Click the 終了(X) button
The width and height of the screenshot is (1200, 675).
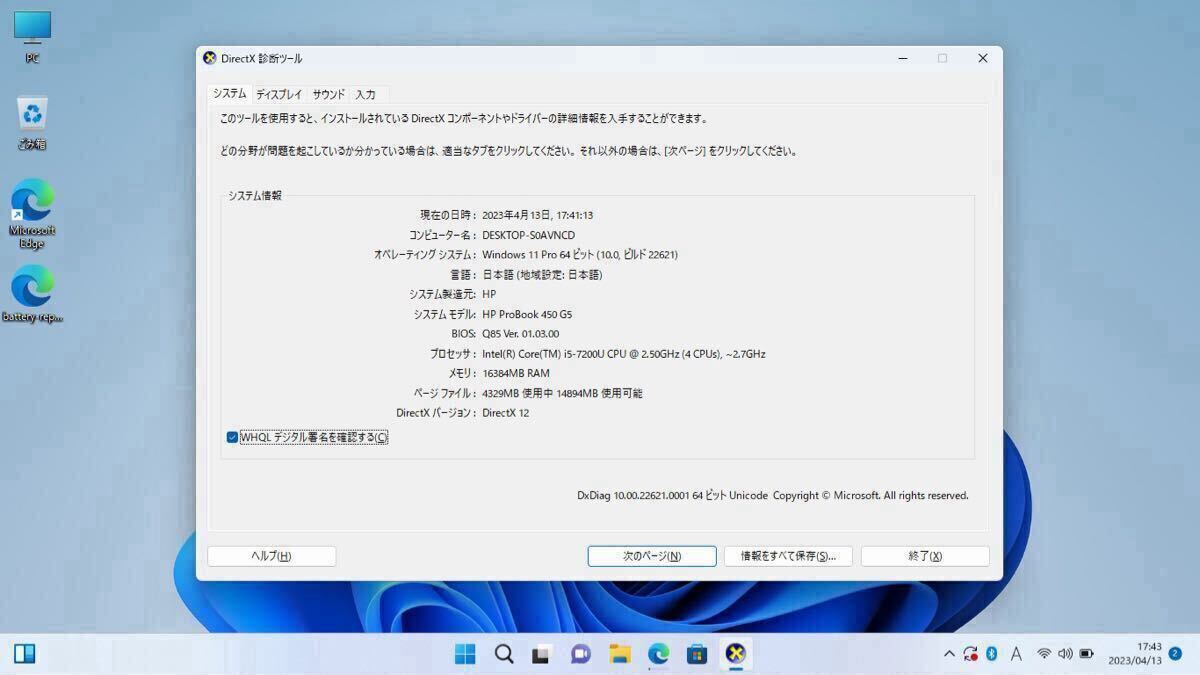click(925, 556)
